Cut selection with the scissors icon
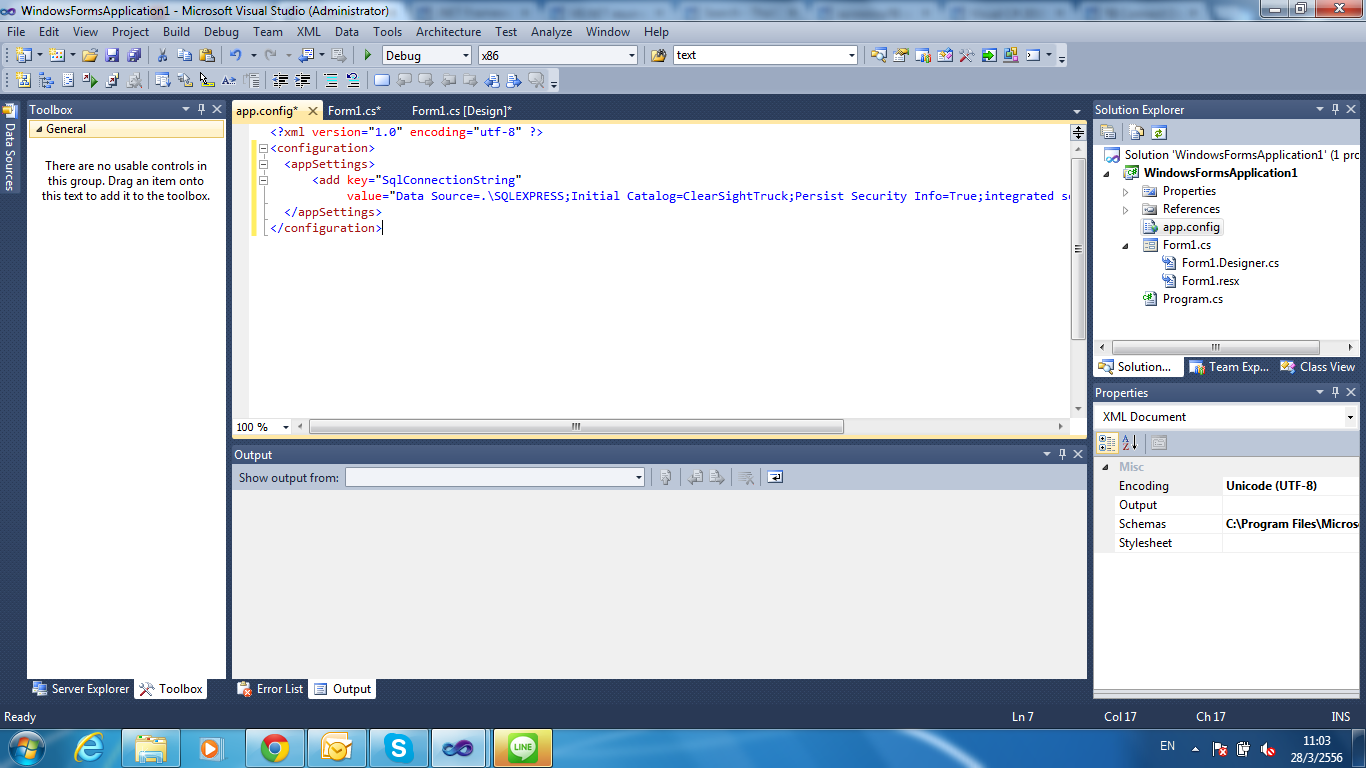 [x=162, y=55]
